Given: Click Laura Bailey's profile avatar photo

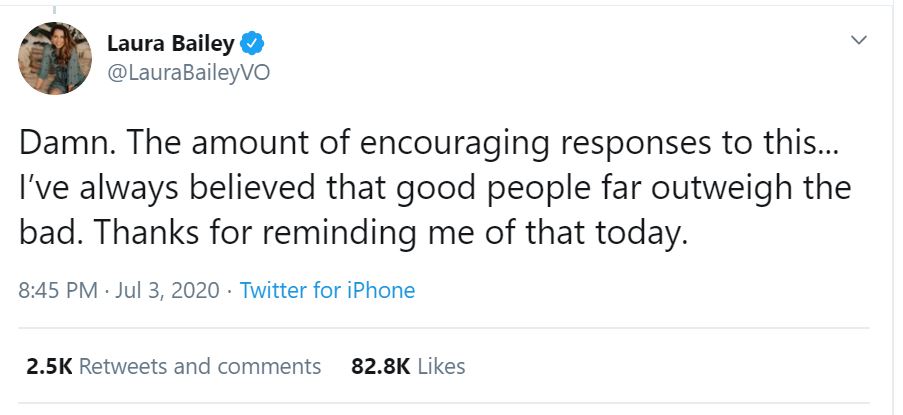Looking at the screenshot, I should [55, 59].
